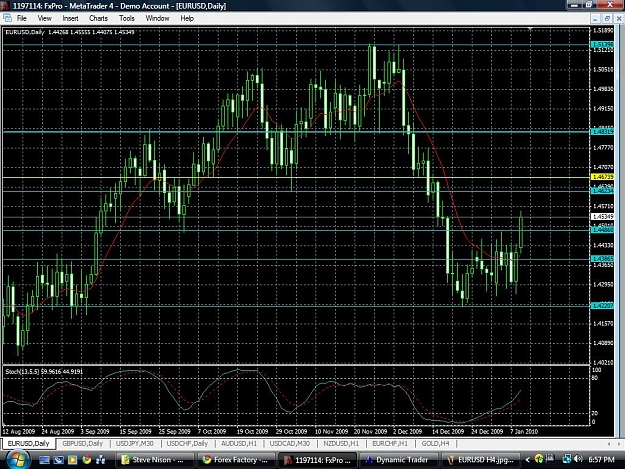Click the chart shift triangle marker

[530, 29]
